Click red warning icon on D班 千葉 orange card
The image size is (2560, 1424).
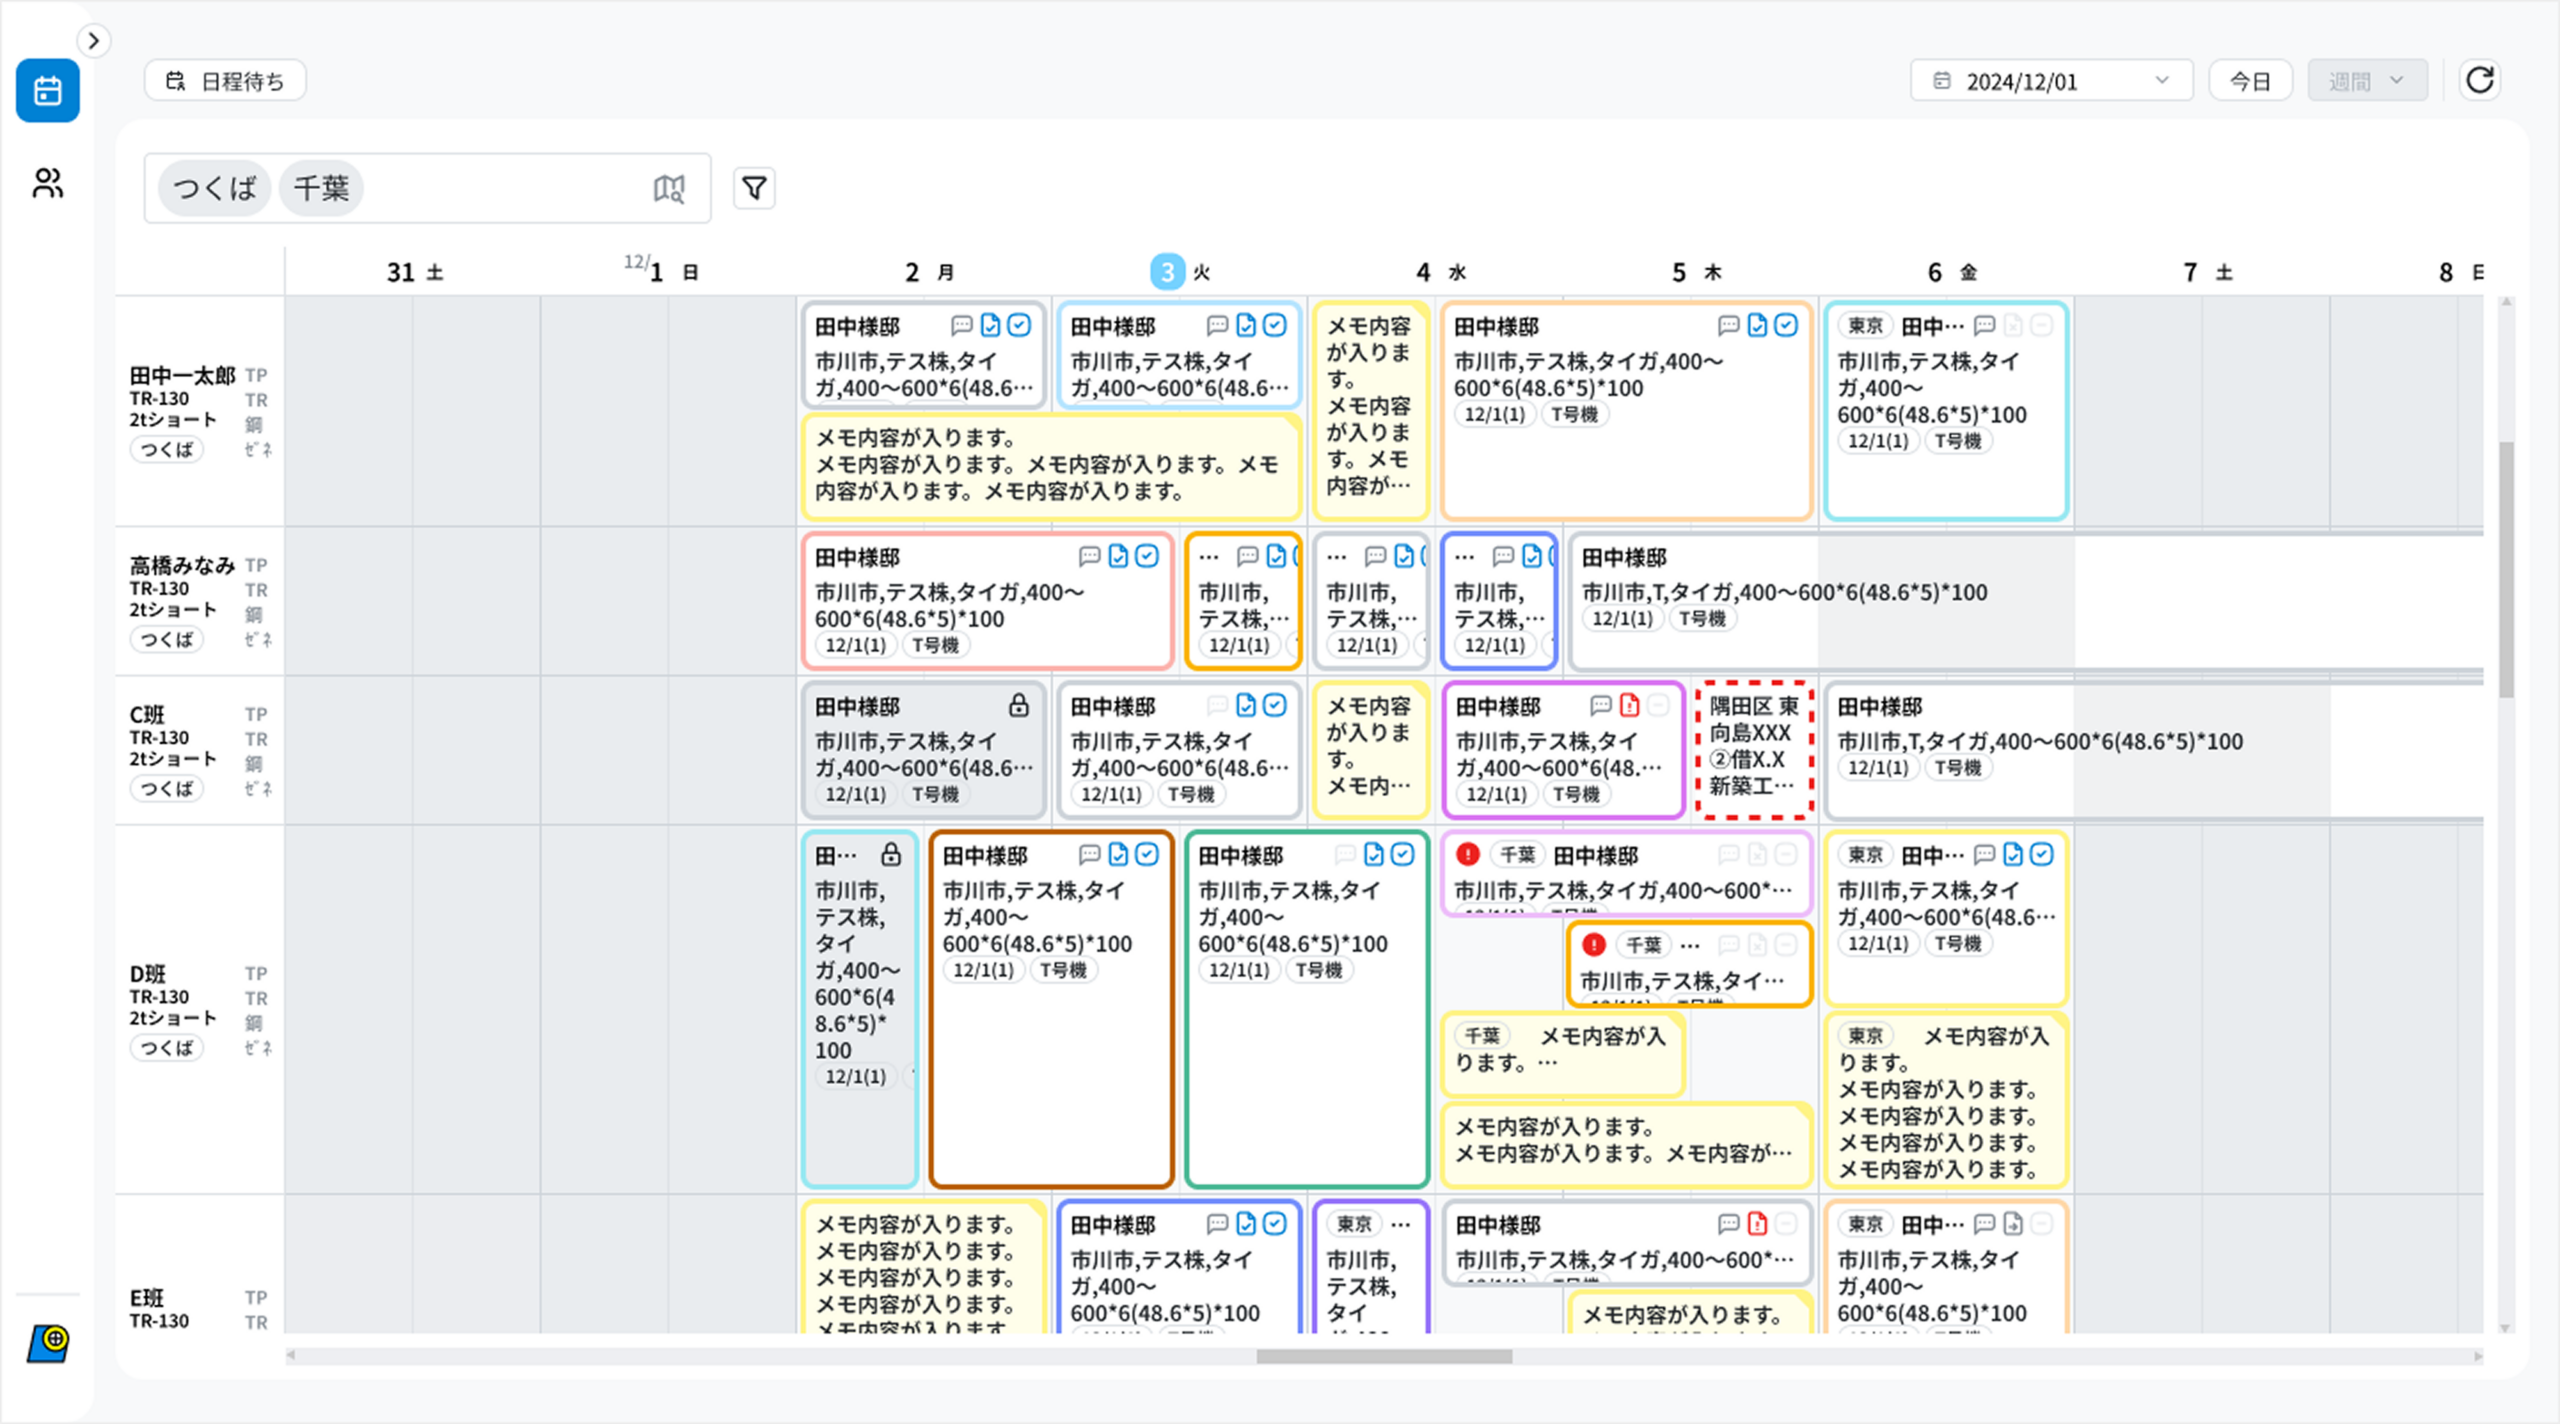(1594, 944)
